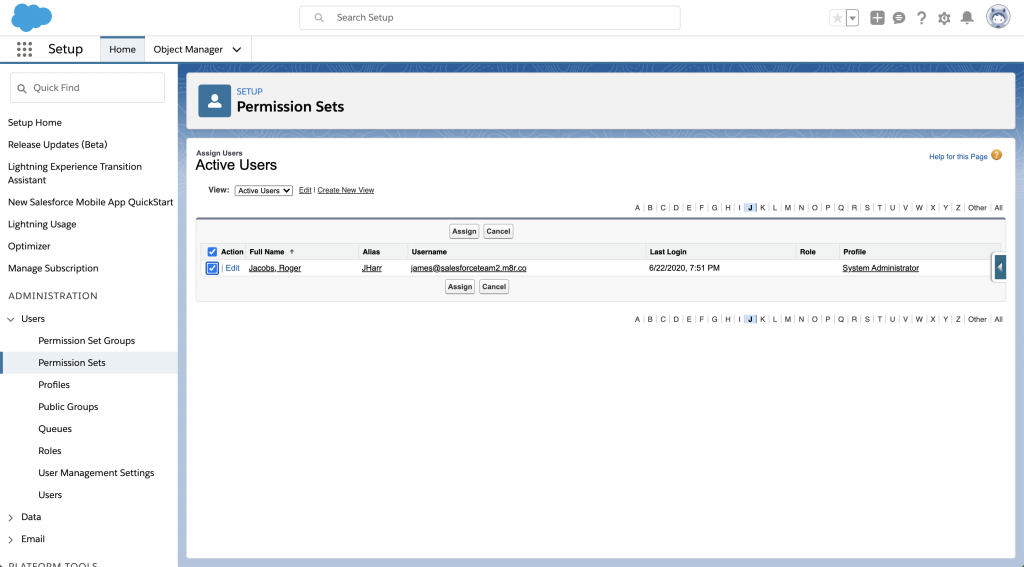The image size is (1024, 567).
Task: Filter by letter S in bottom alphabet bar
Action: tap(867, 319)
